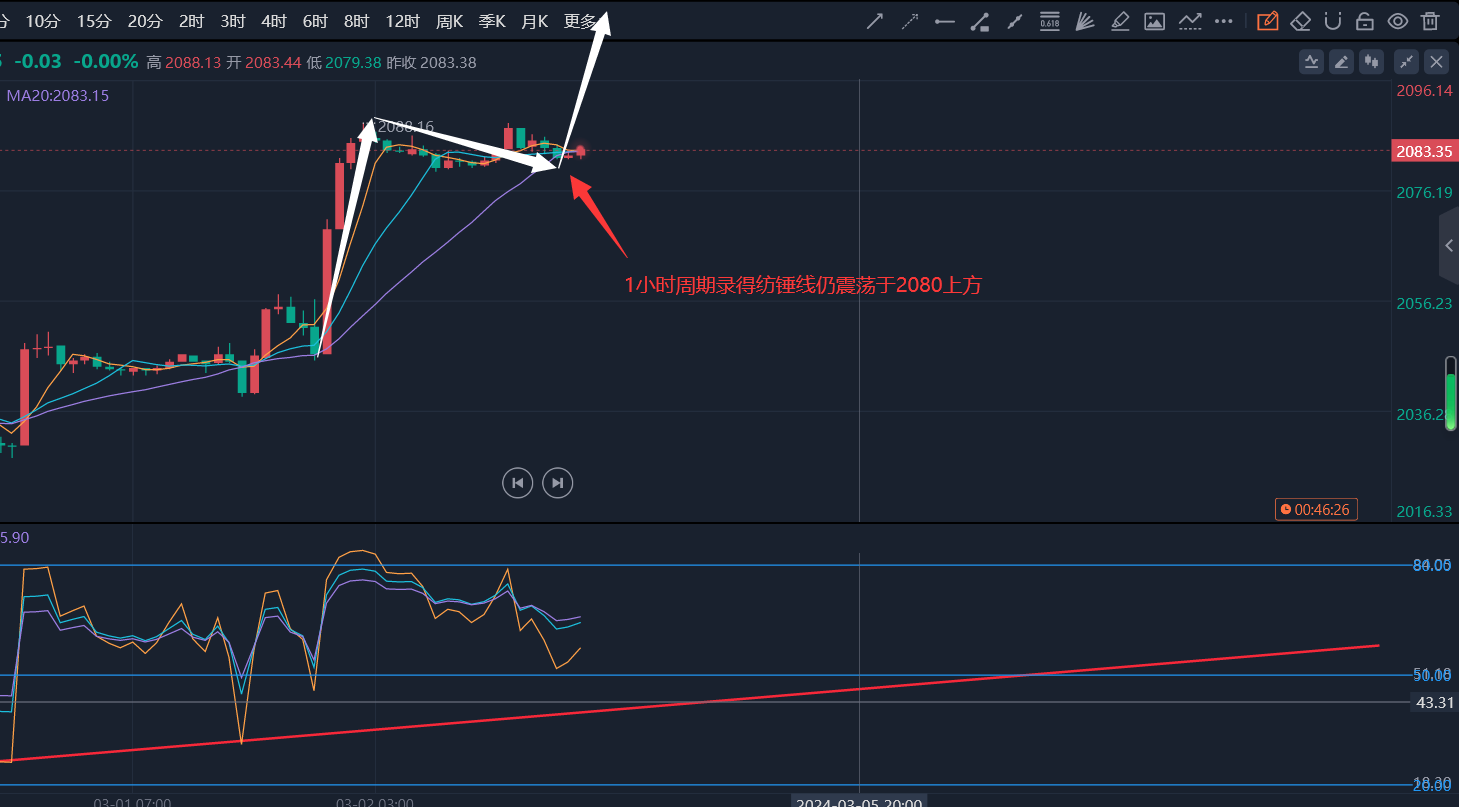The height and width of the screenshot is (807, 1459).
Task: Click the -0.00% change percentage
Action: [x=106, y=61]
